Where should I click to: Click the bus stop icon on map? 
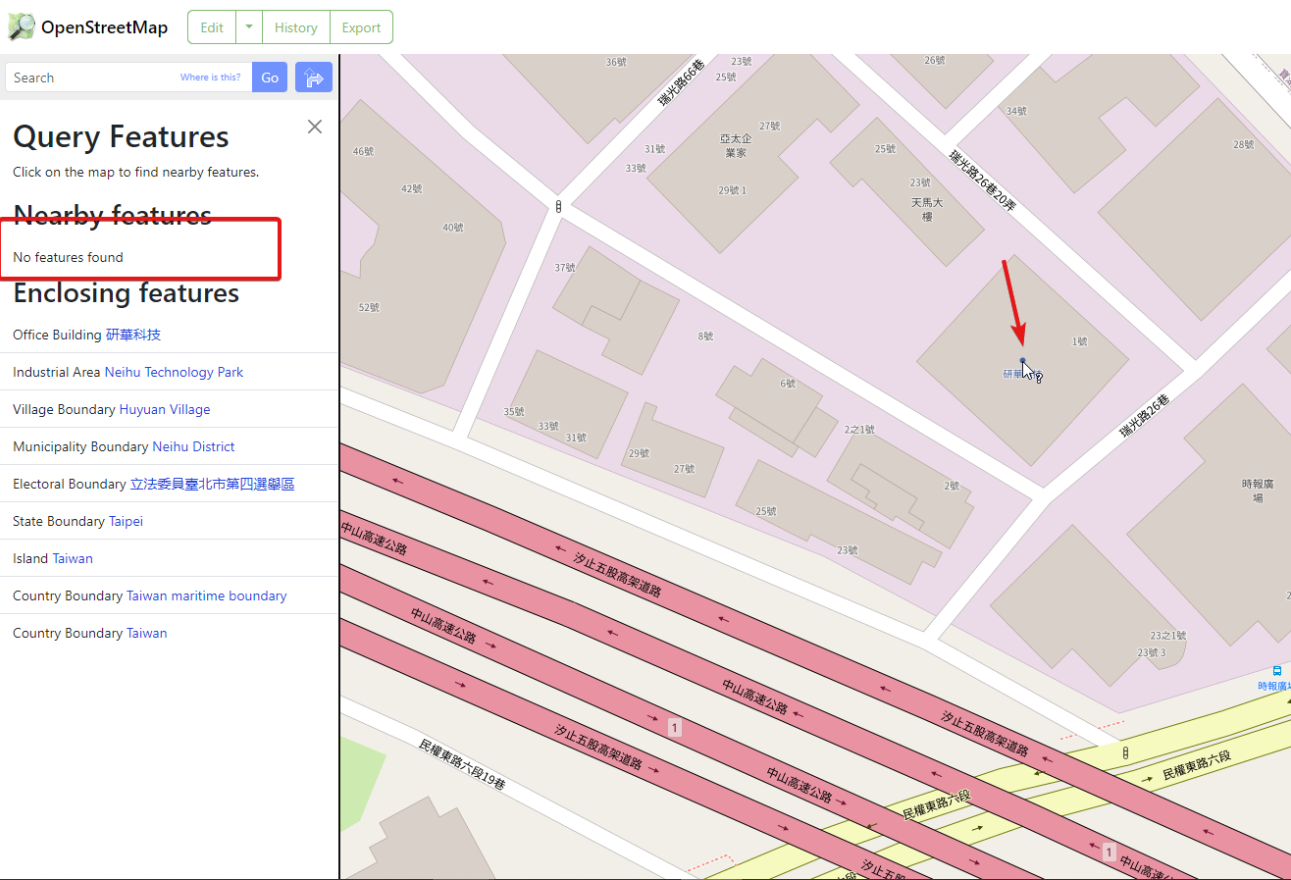[x=1277, y=671]
